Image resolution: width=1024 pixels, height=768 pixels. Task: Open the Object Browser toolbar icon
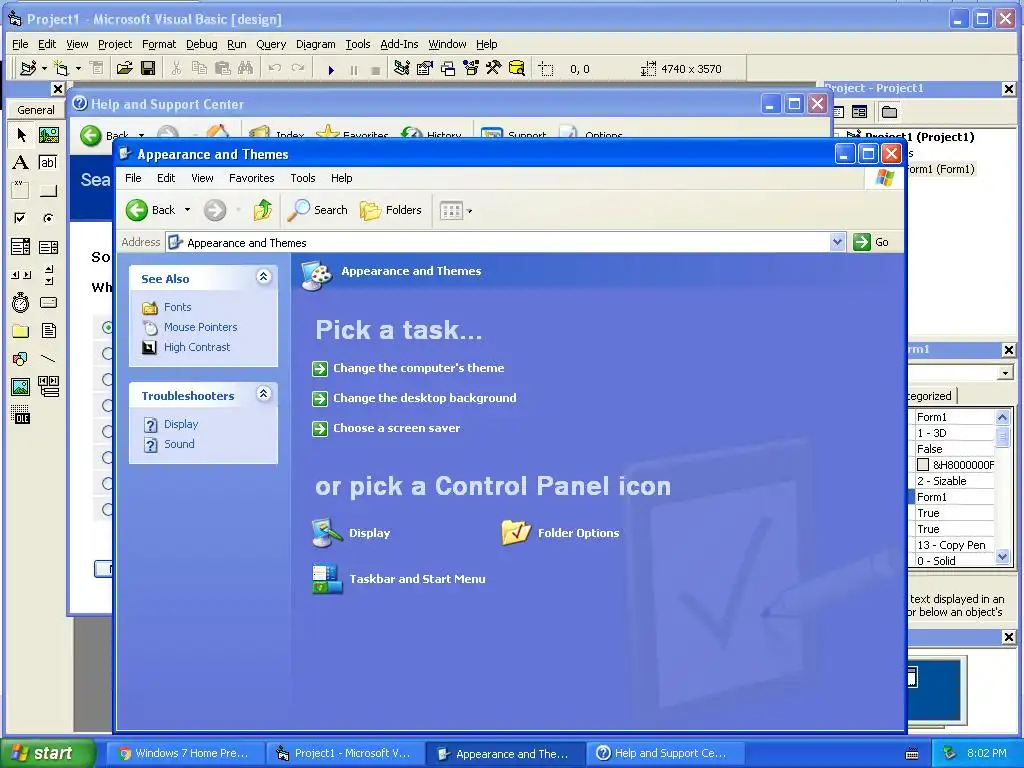[x=471, y=69]
